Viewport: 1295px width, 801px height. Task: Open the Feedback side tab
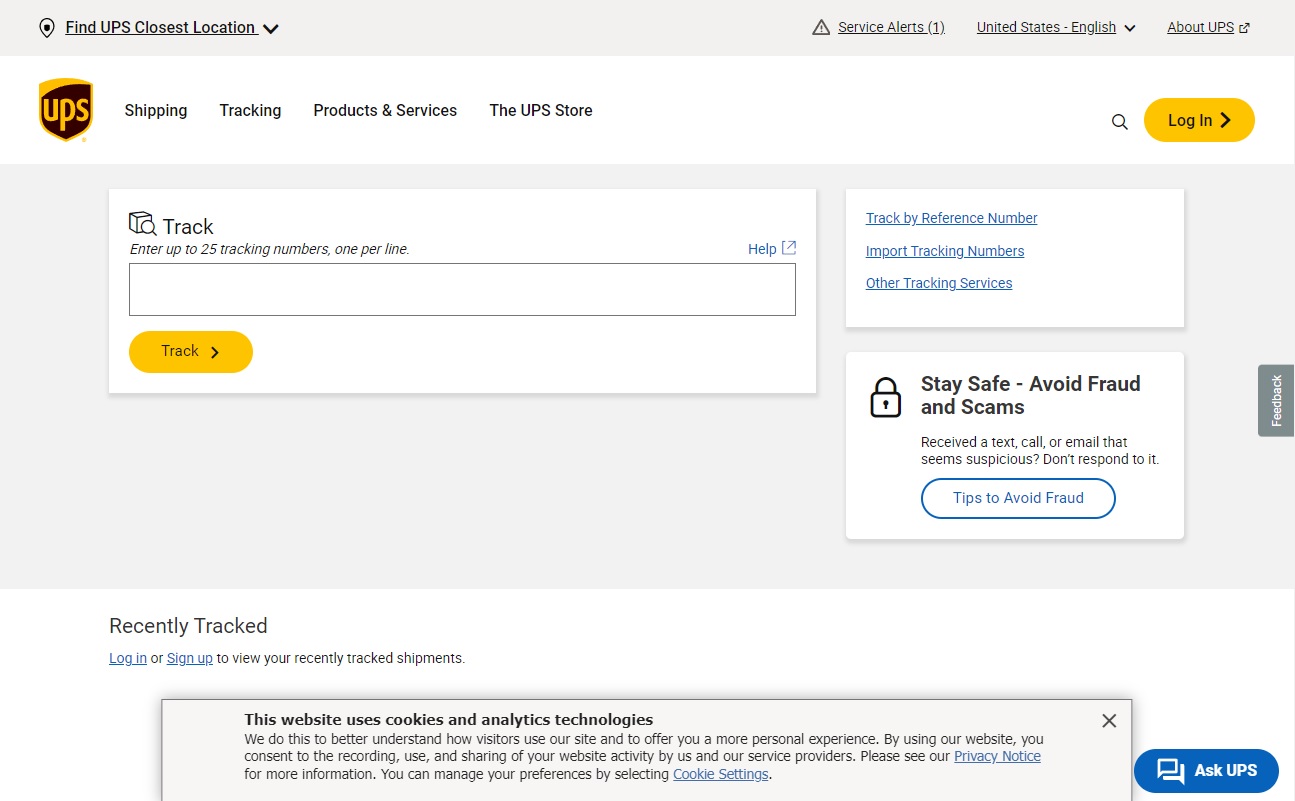pos(1276,400)
